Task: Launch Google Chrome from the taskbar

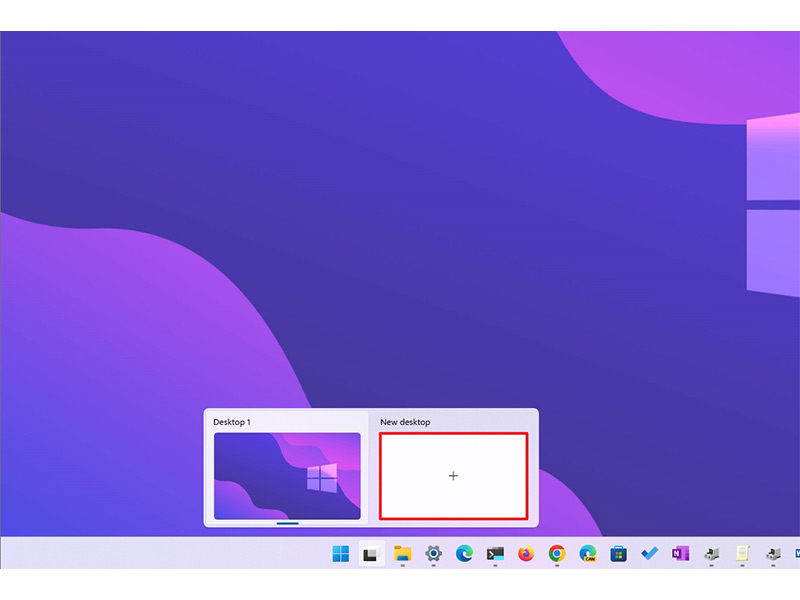Action: pyautogui.click(x=557, y=553)
